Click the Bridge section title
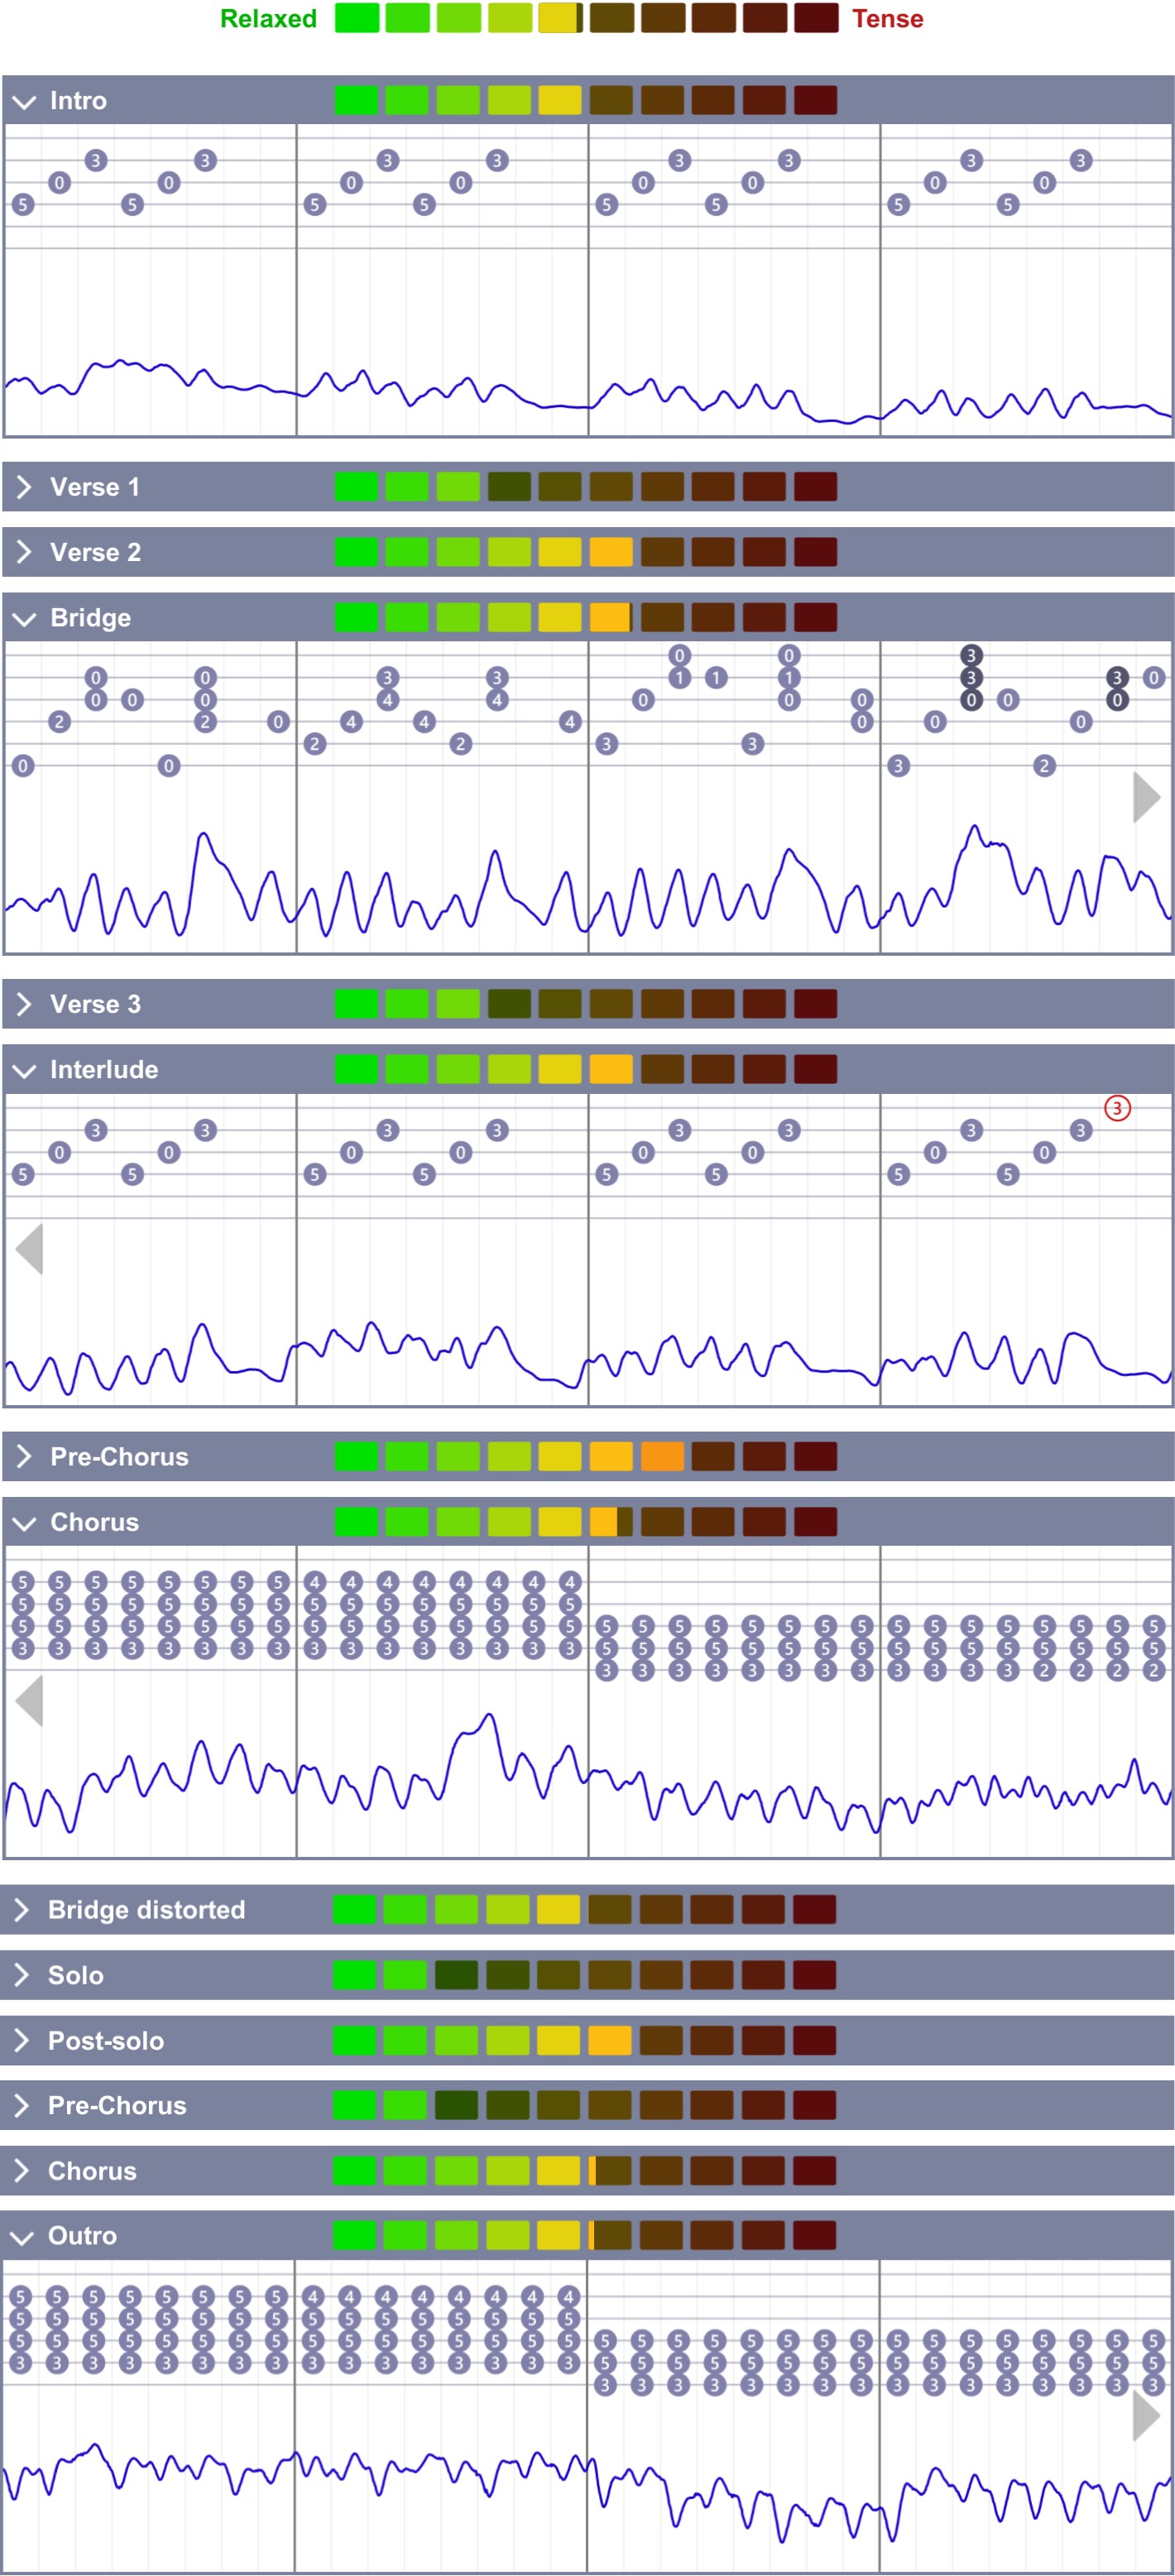Screen dimensions: 1175x2576 coord(90,618)
